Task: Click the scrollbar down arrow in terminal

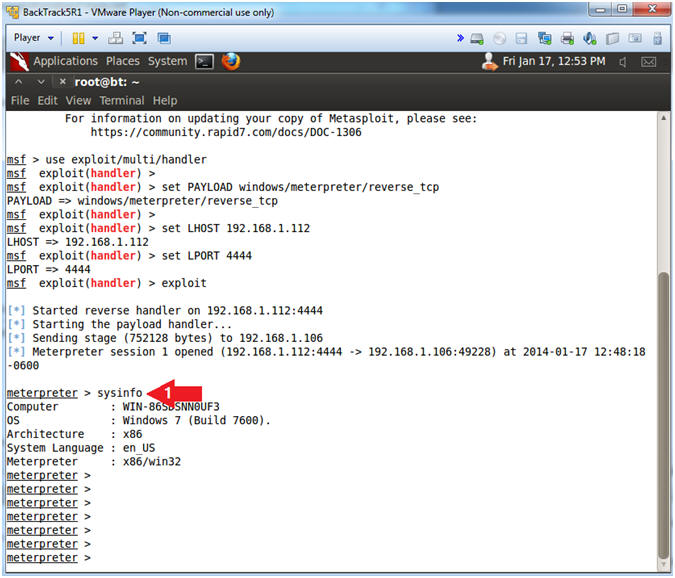Action: [663, 566]
